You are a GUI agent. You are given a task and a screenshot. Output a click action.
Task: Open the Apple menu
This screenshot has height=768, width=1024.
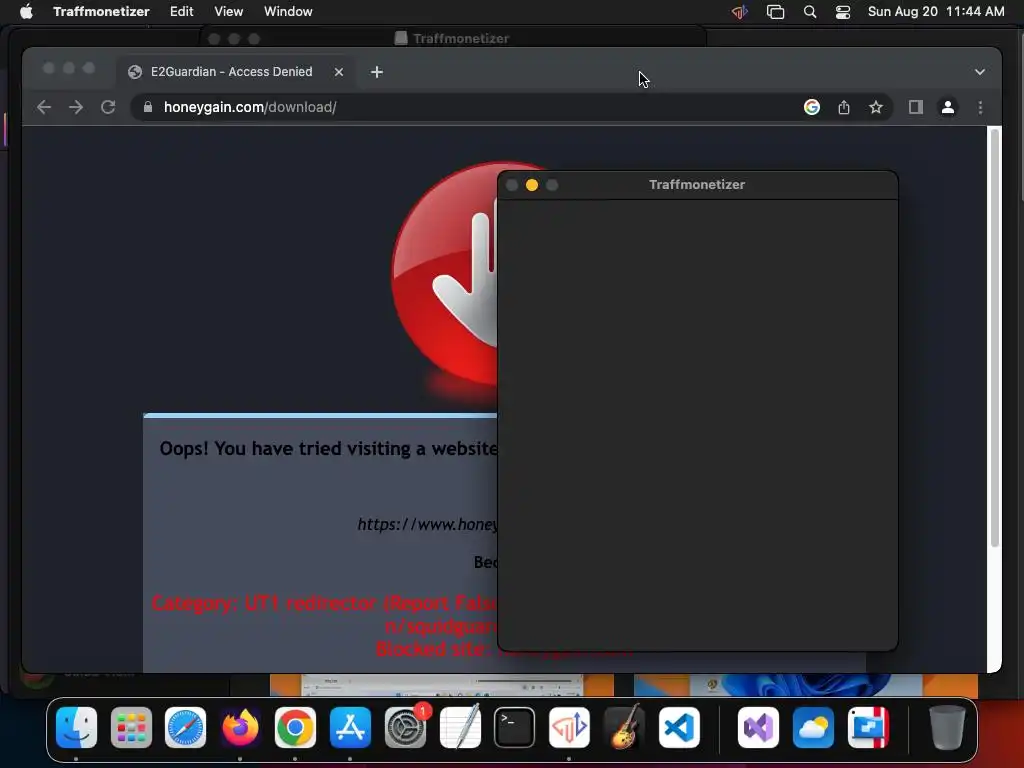pos(25,11)
